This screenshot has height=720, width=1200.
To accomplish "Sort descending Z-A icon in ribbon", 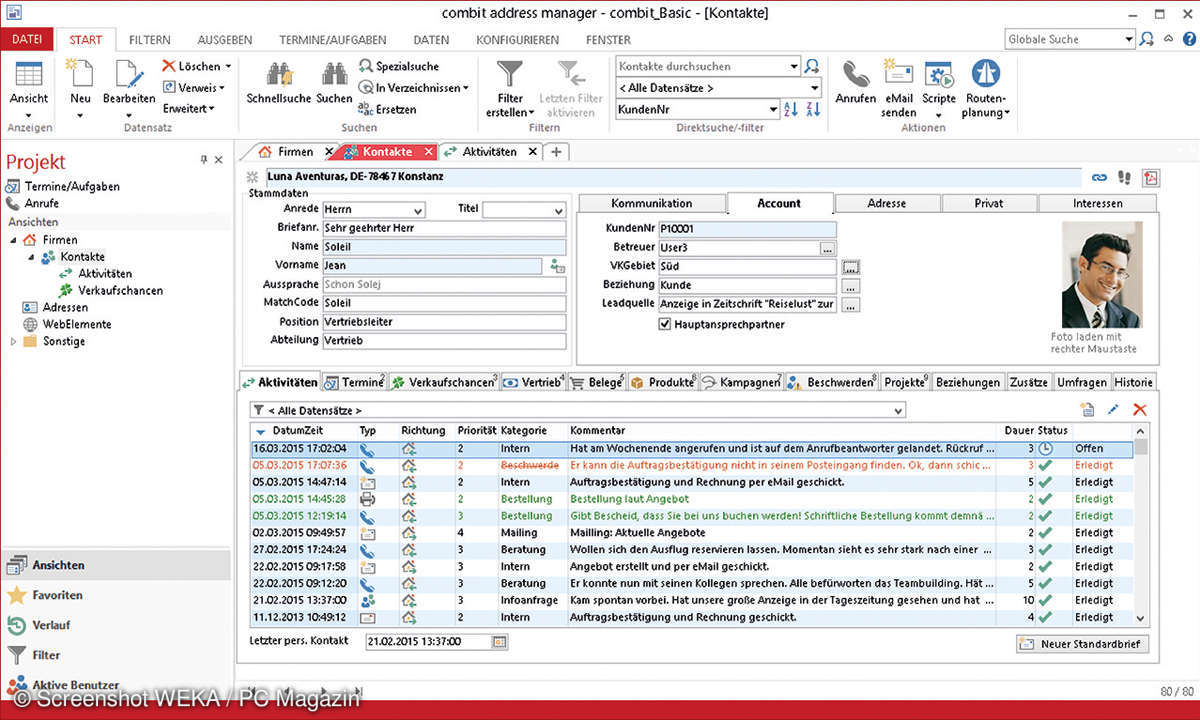I will (x=811, y=109).
